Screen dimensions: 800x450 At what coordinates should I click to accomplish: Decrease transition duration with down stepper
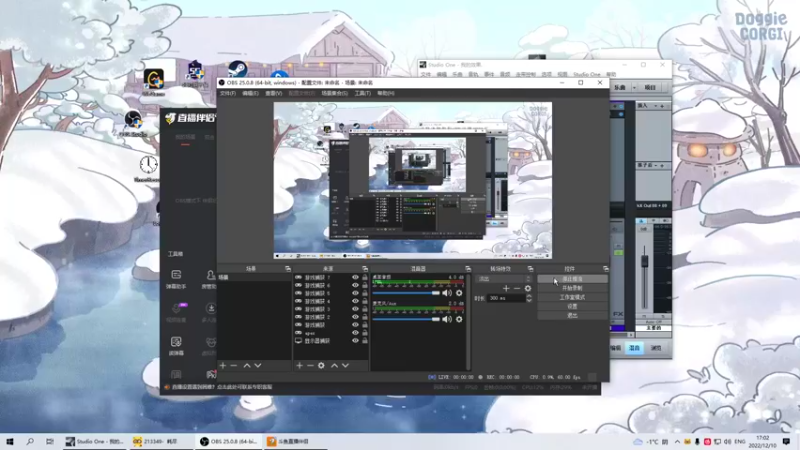tap(529, 301)
